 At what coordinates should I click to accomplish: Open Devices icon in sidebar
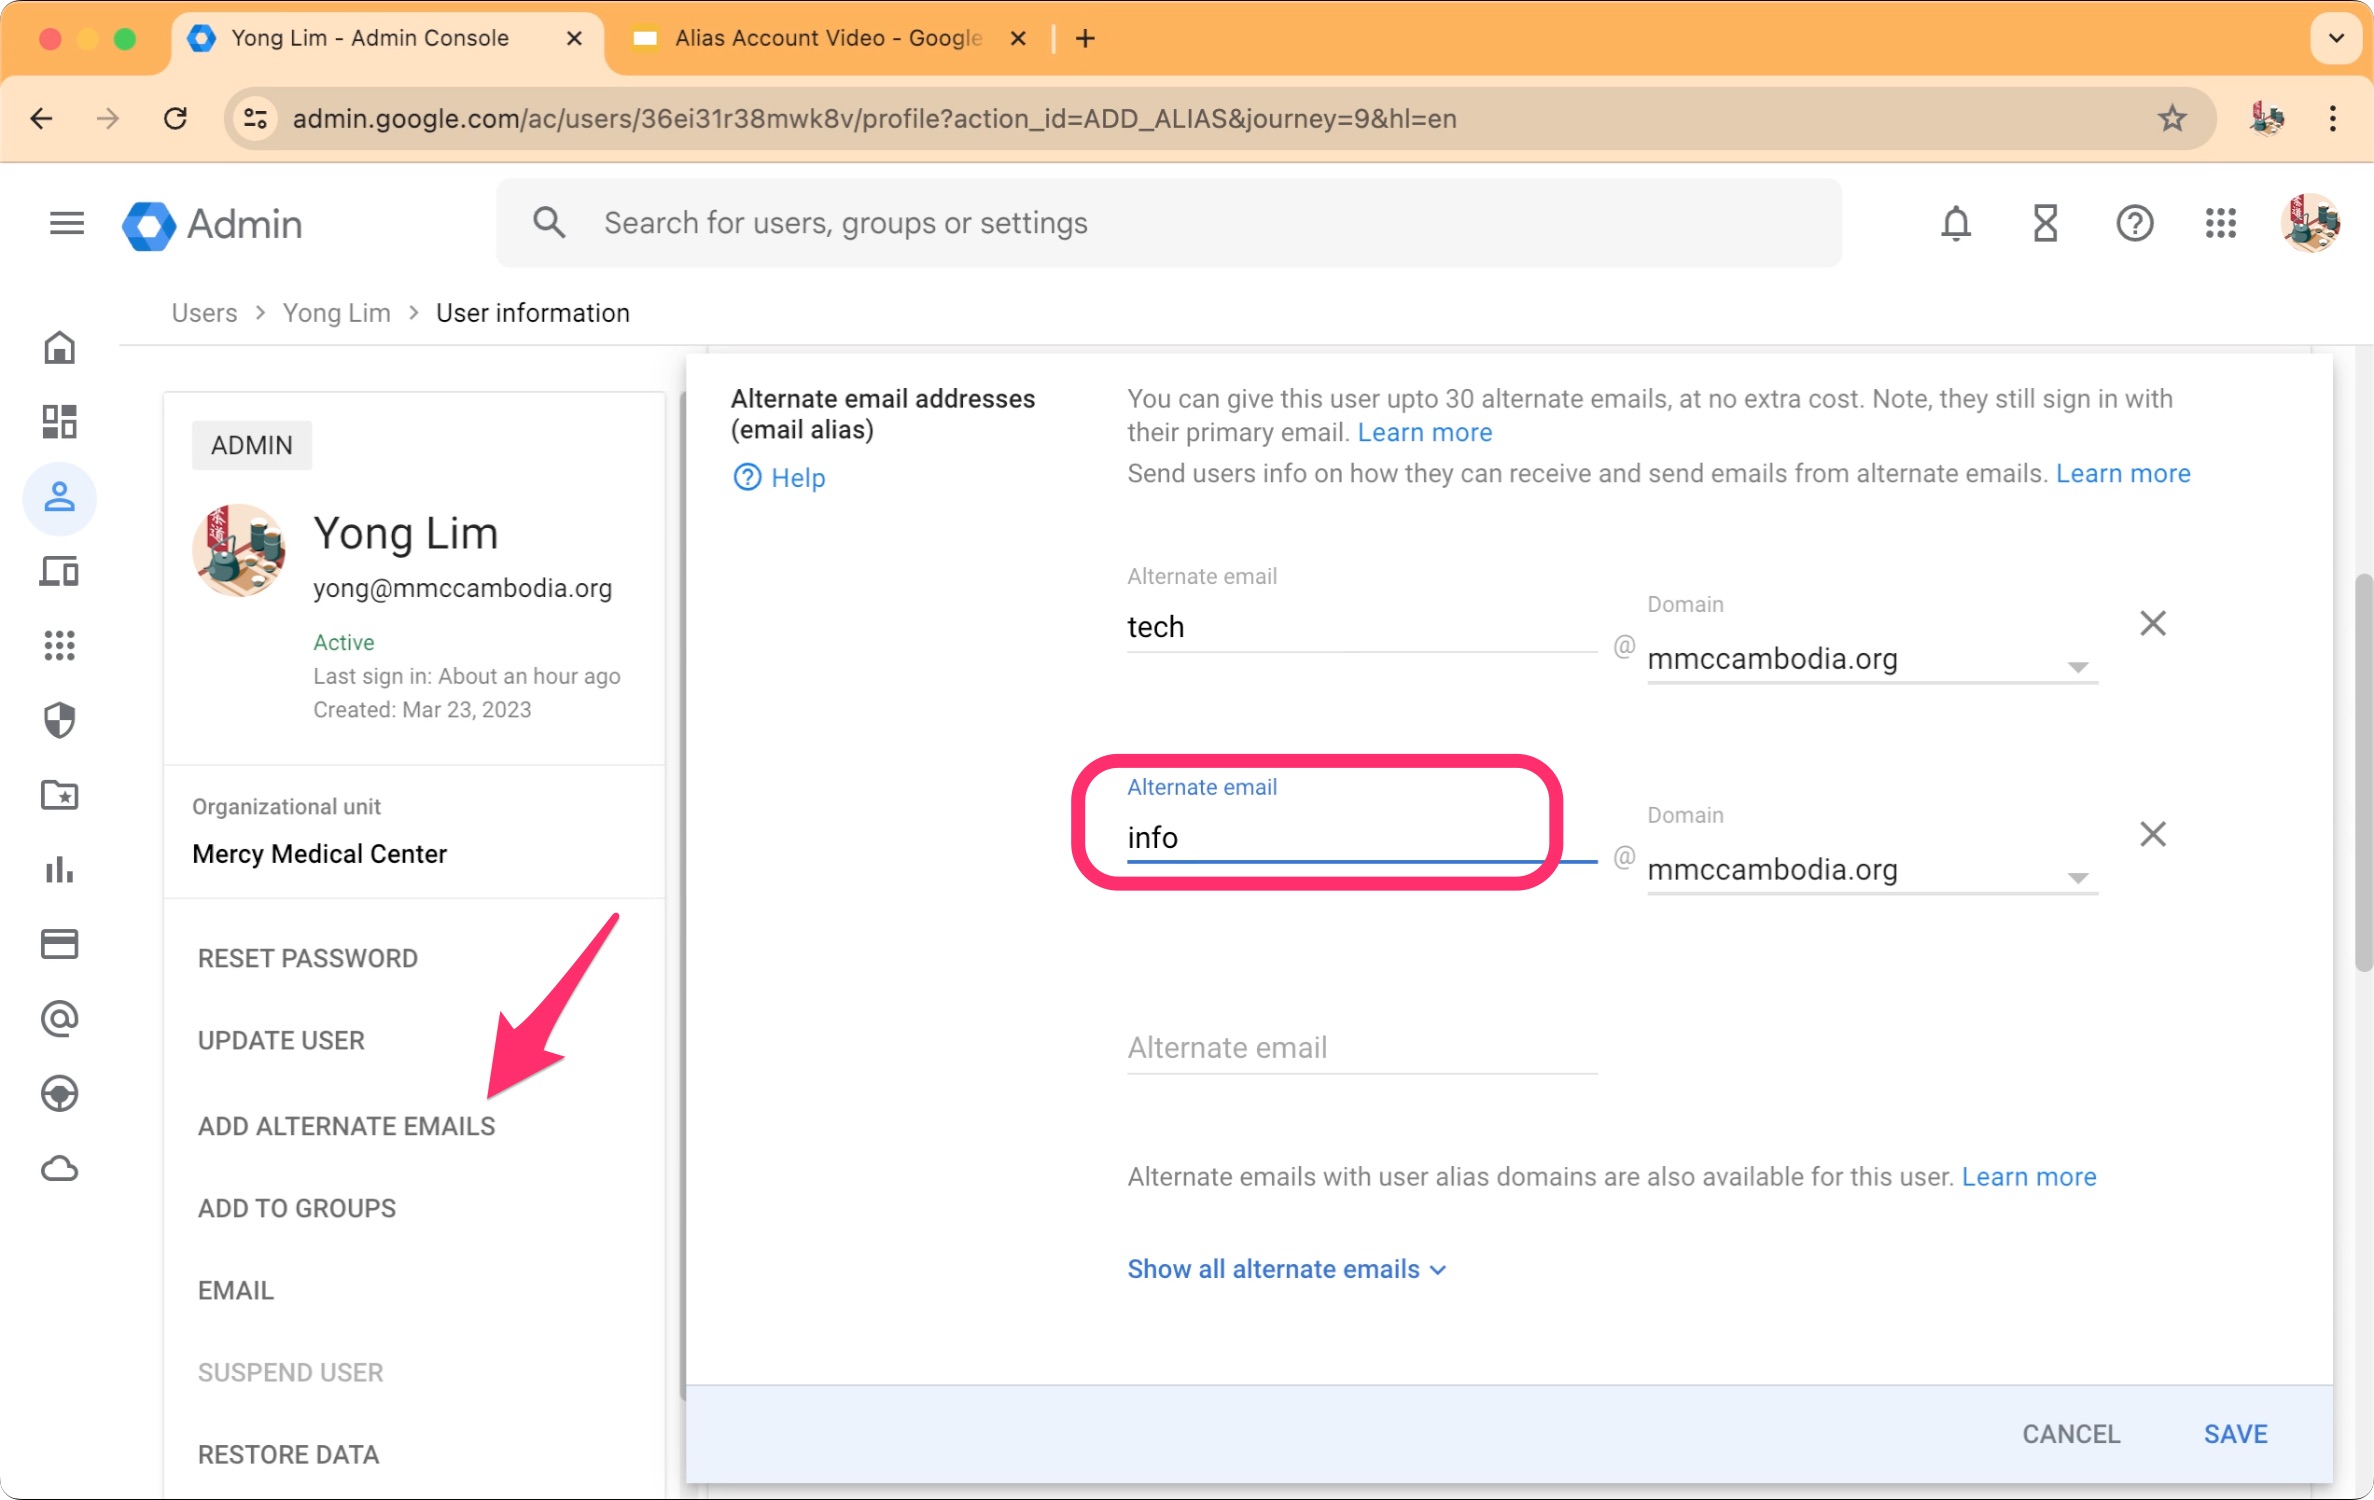coord(59,572)
